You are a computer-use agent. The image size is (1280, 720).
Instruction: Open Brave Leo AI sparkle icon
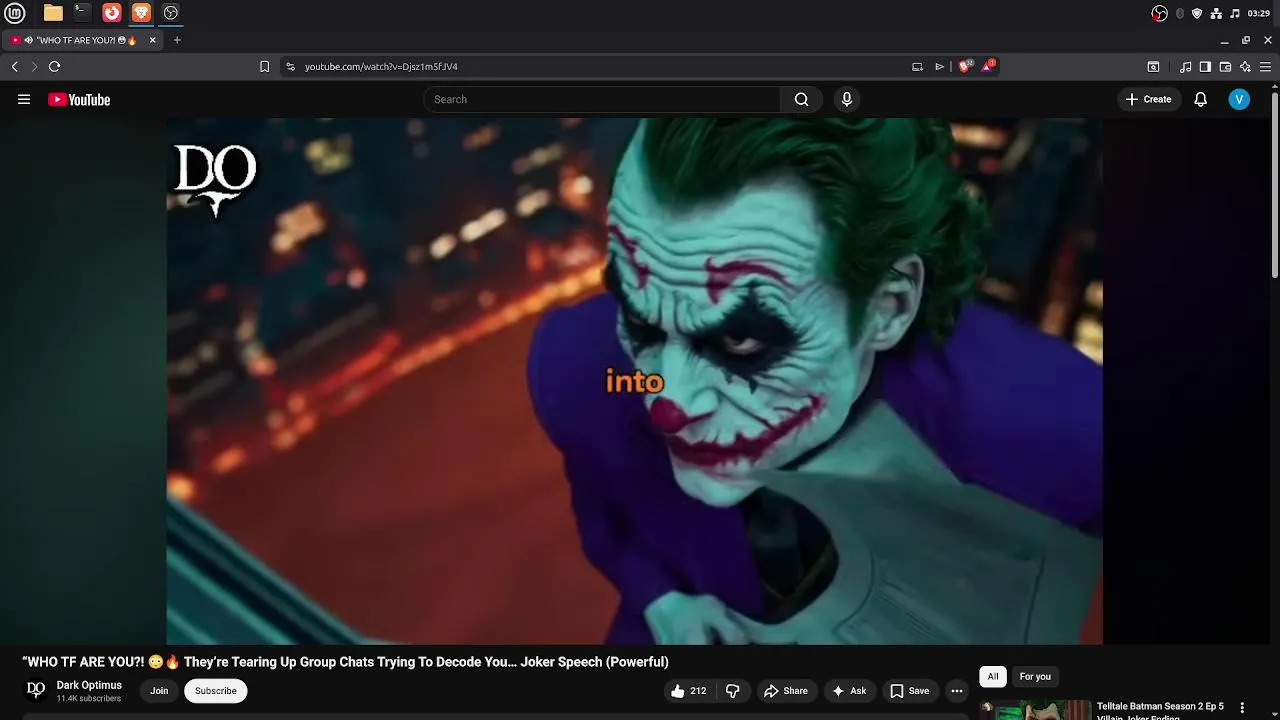click(x=1245, y=66)
